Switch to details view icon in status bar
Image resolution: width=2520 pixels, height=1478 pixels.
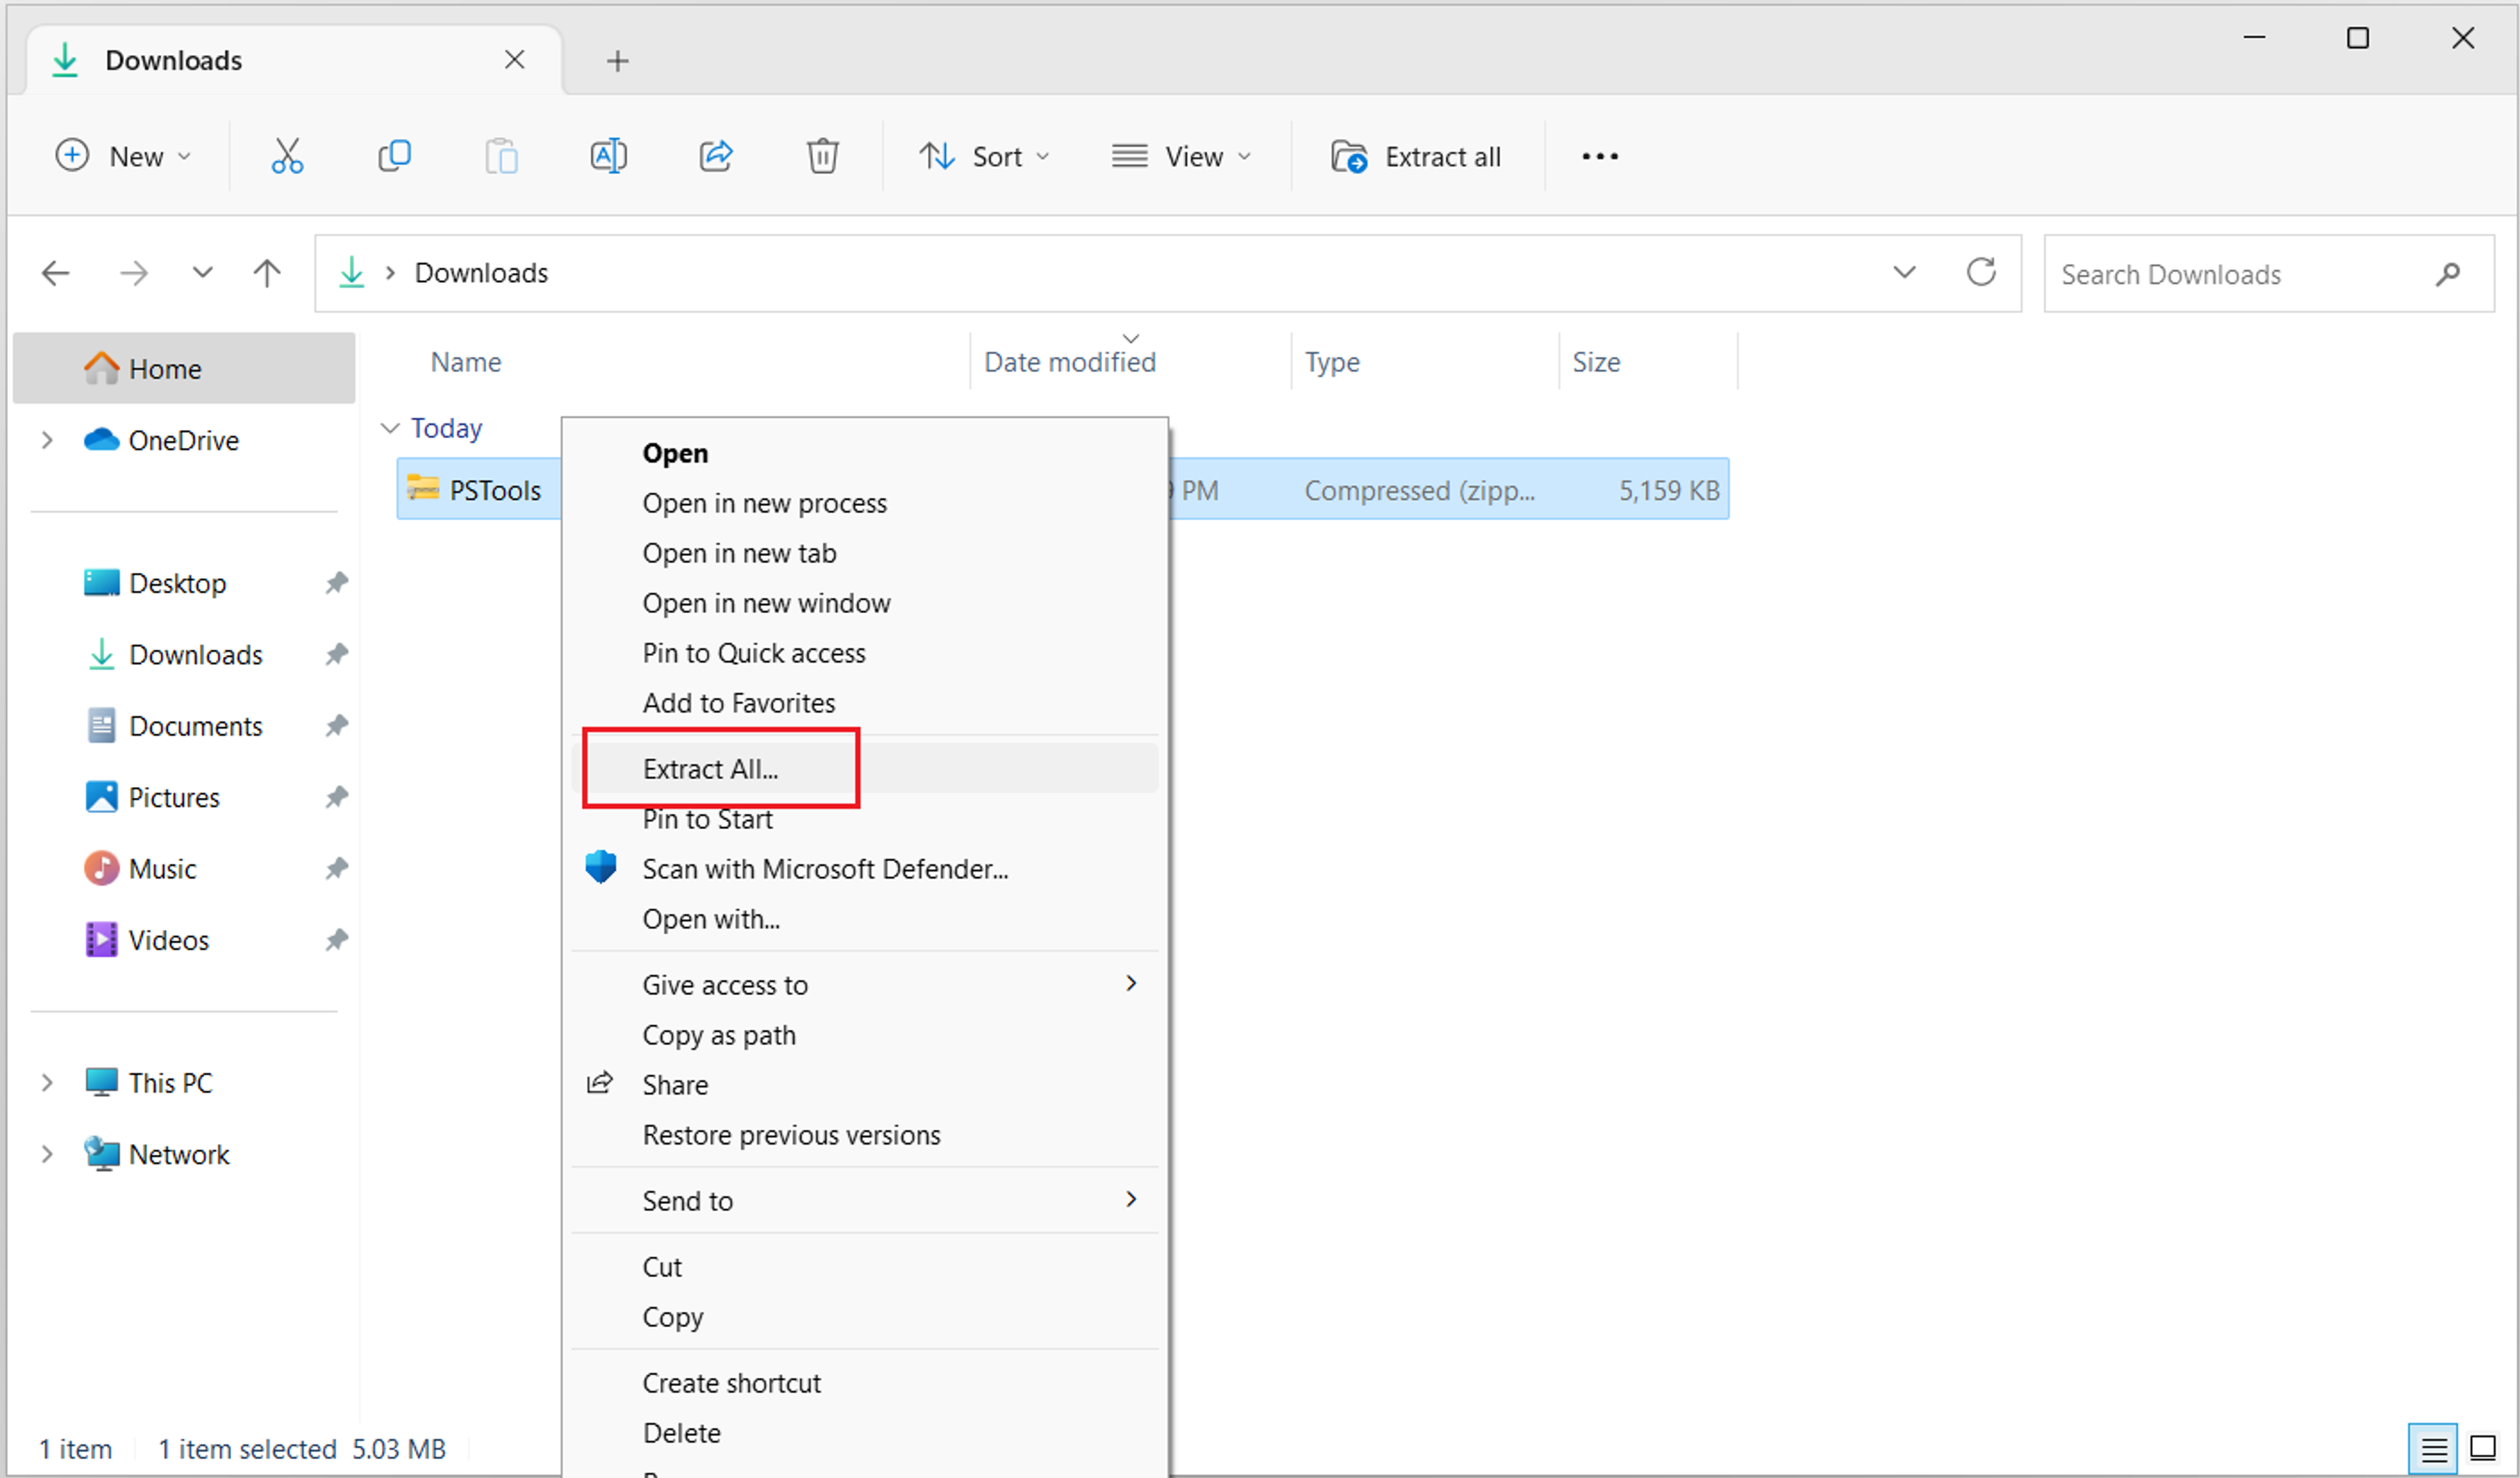tap(2434, 1448)
